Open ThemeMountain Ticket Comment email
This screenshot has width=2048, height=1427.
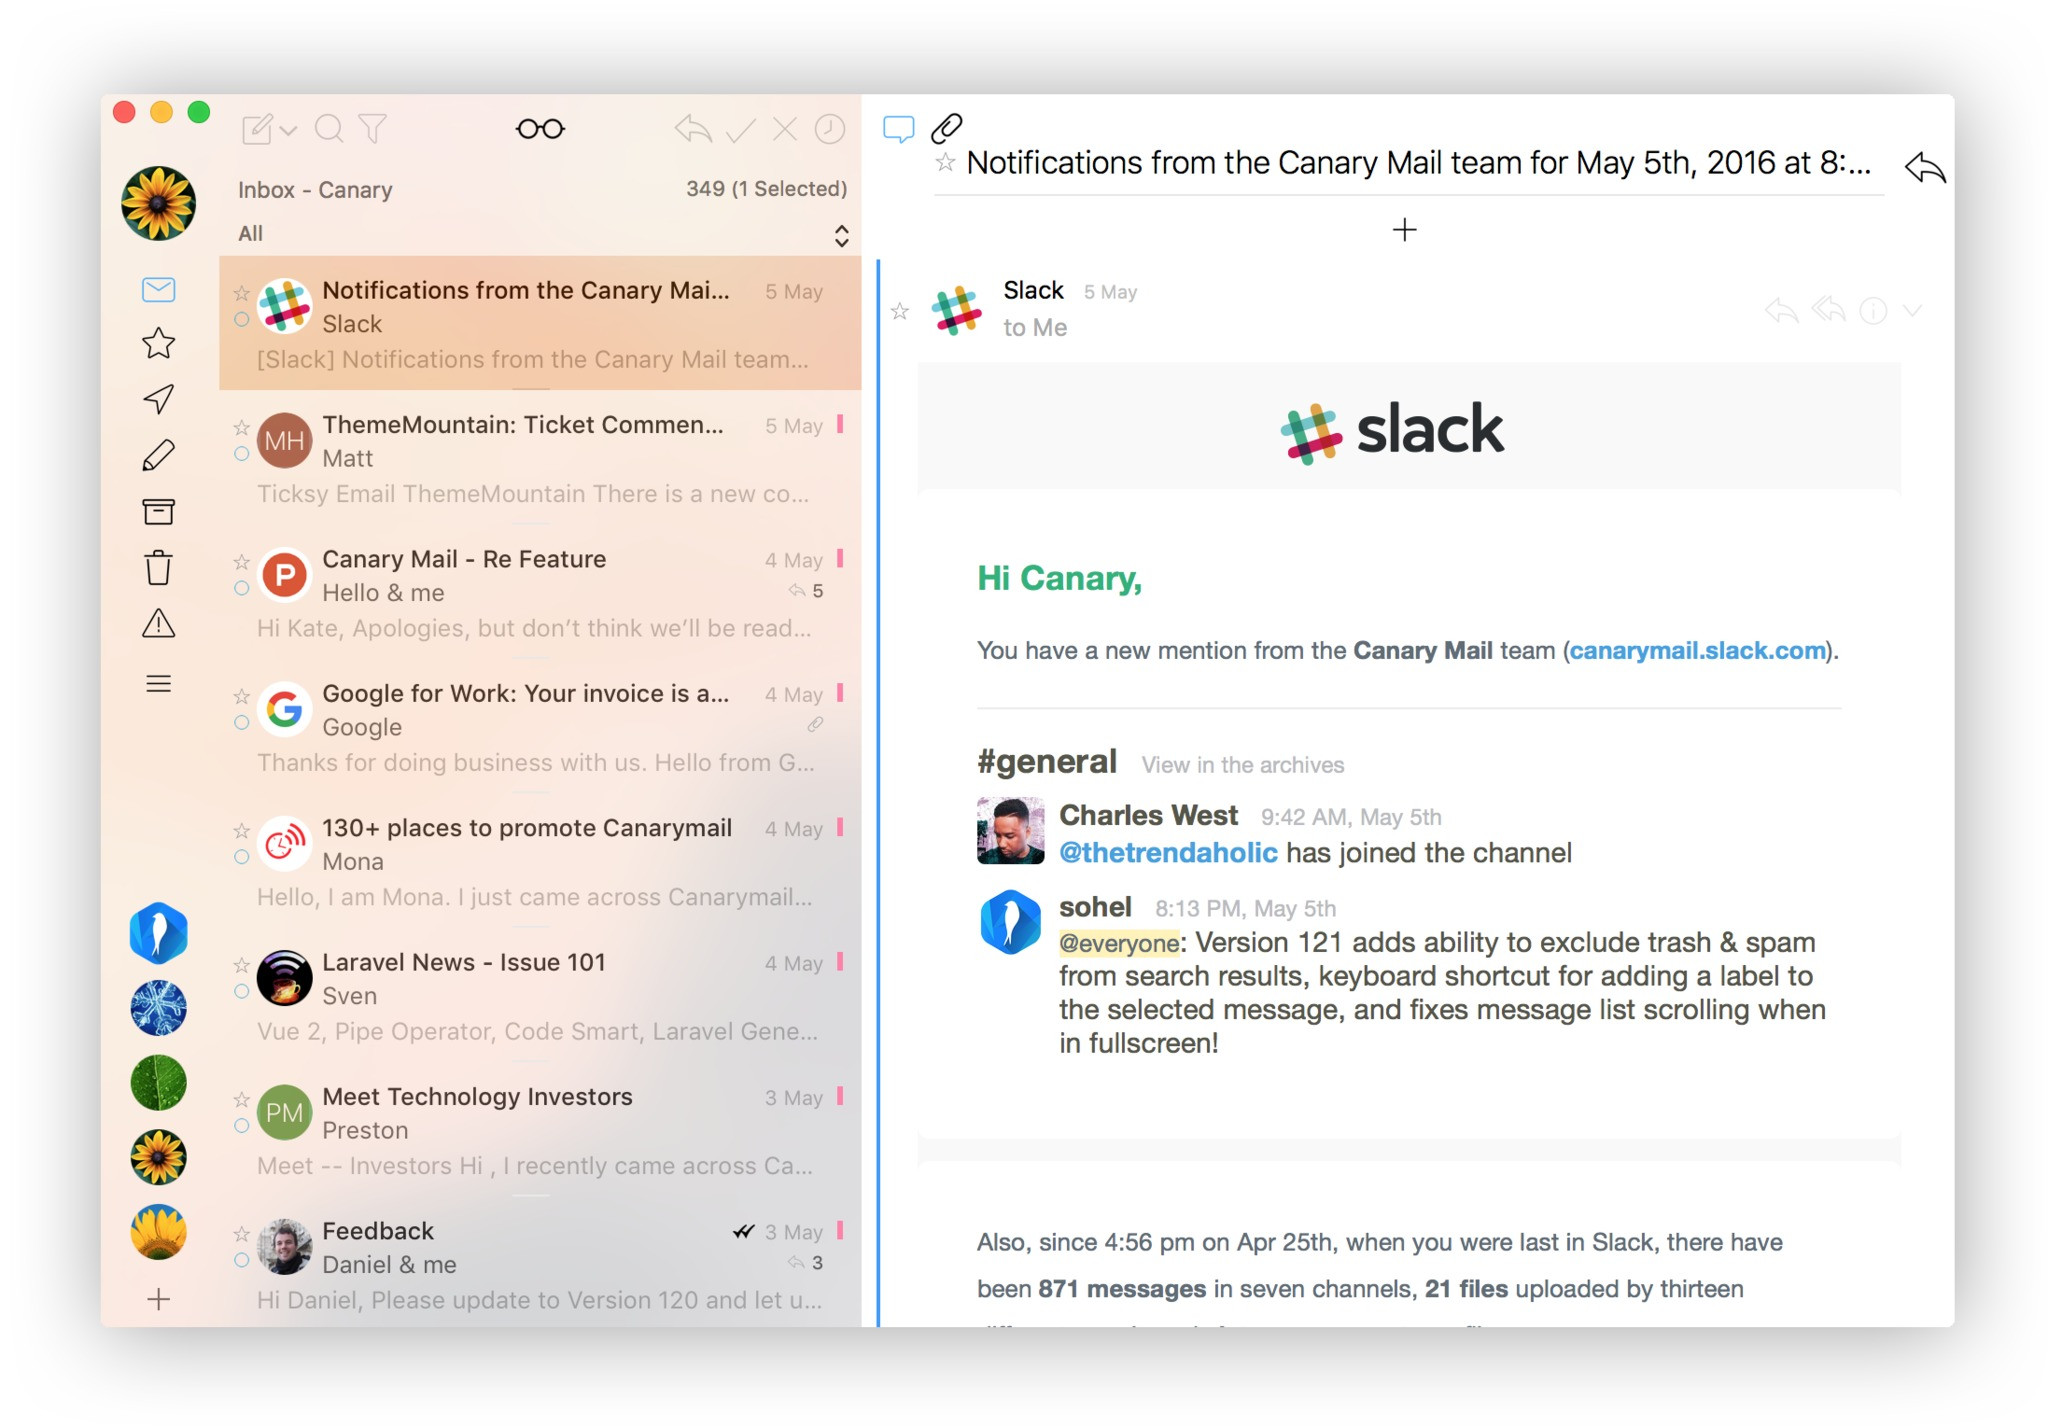(x=540, y=458)
